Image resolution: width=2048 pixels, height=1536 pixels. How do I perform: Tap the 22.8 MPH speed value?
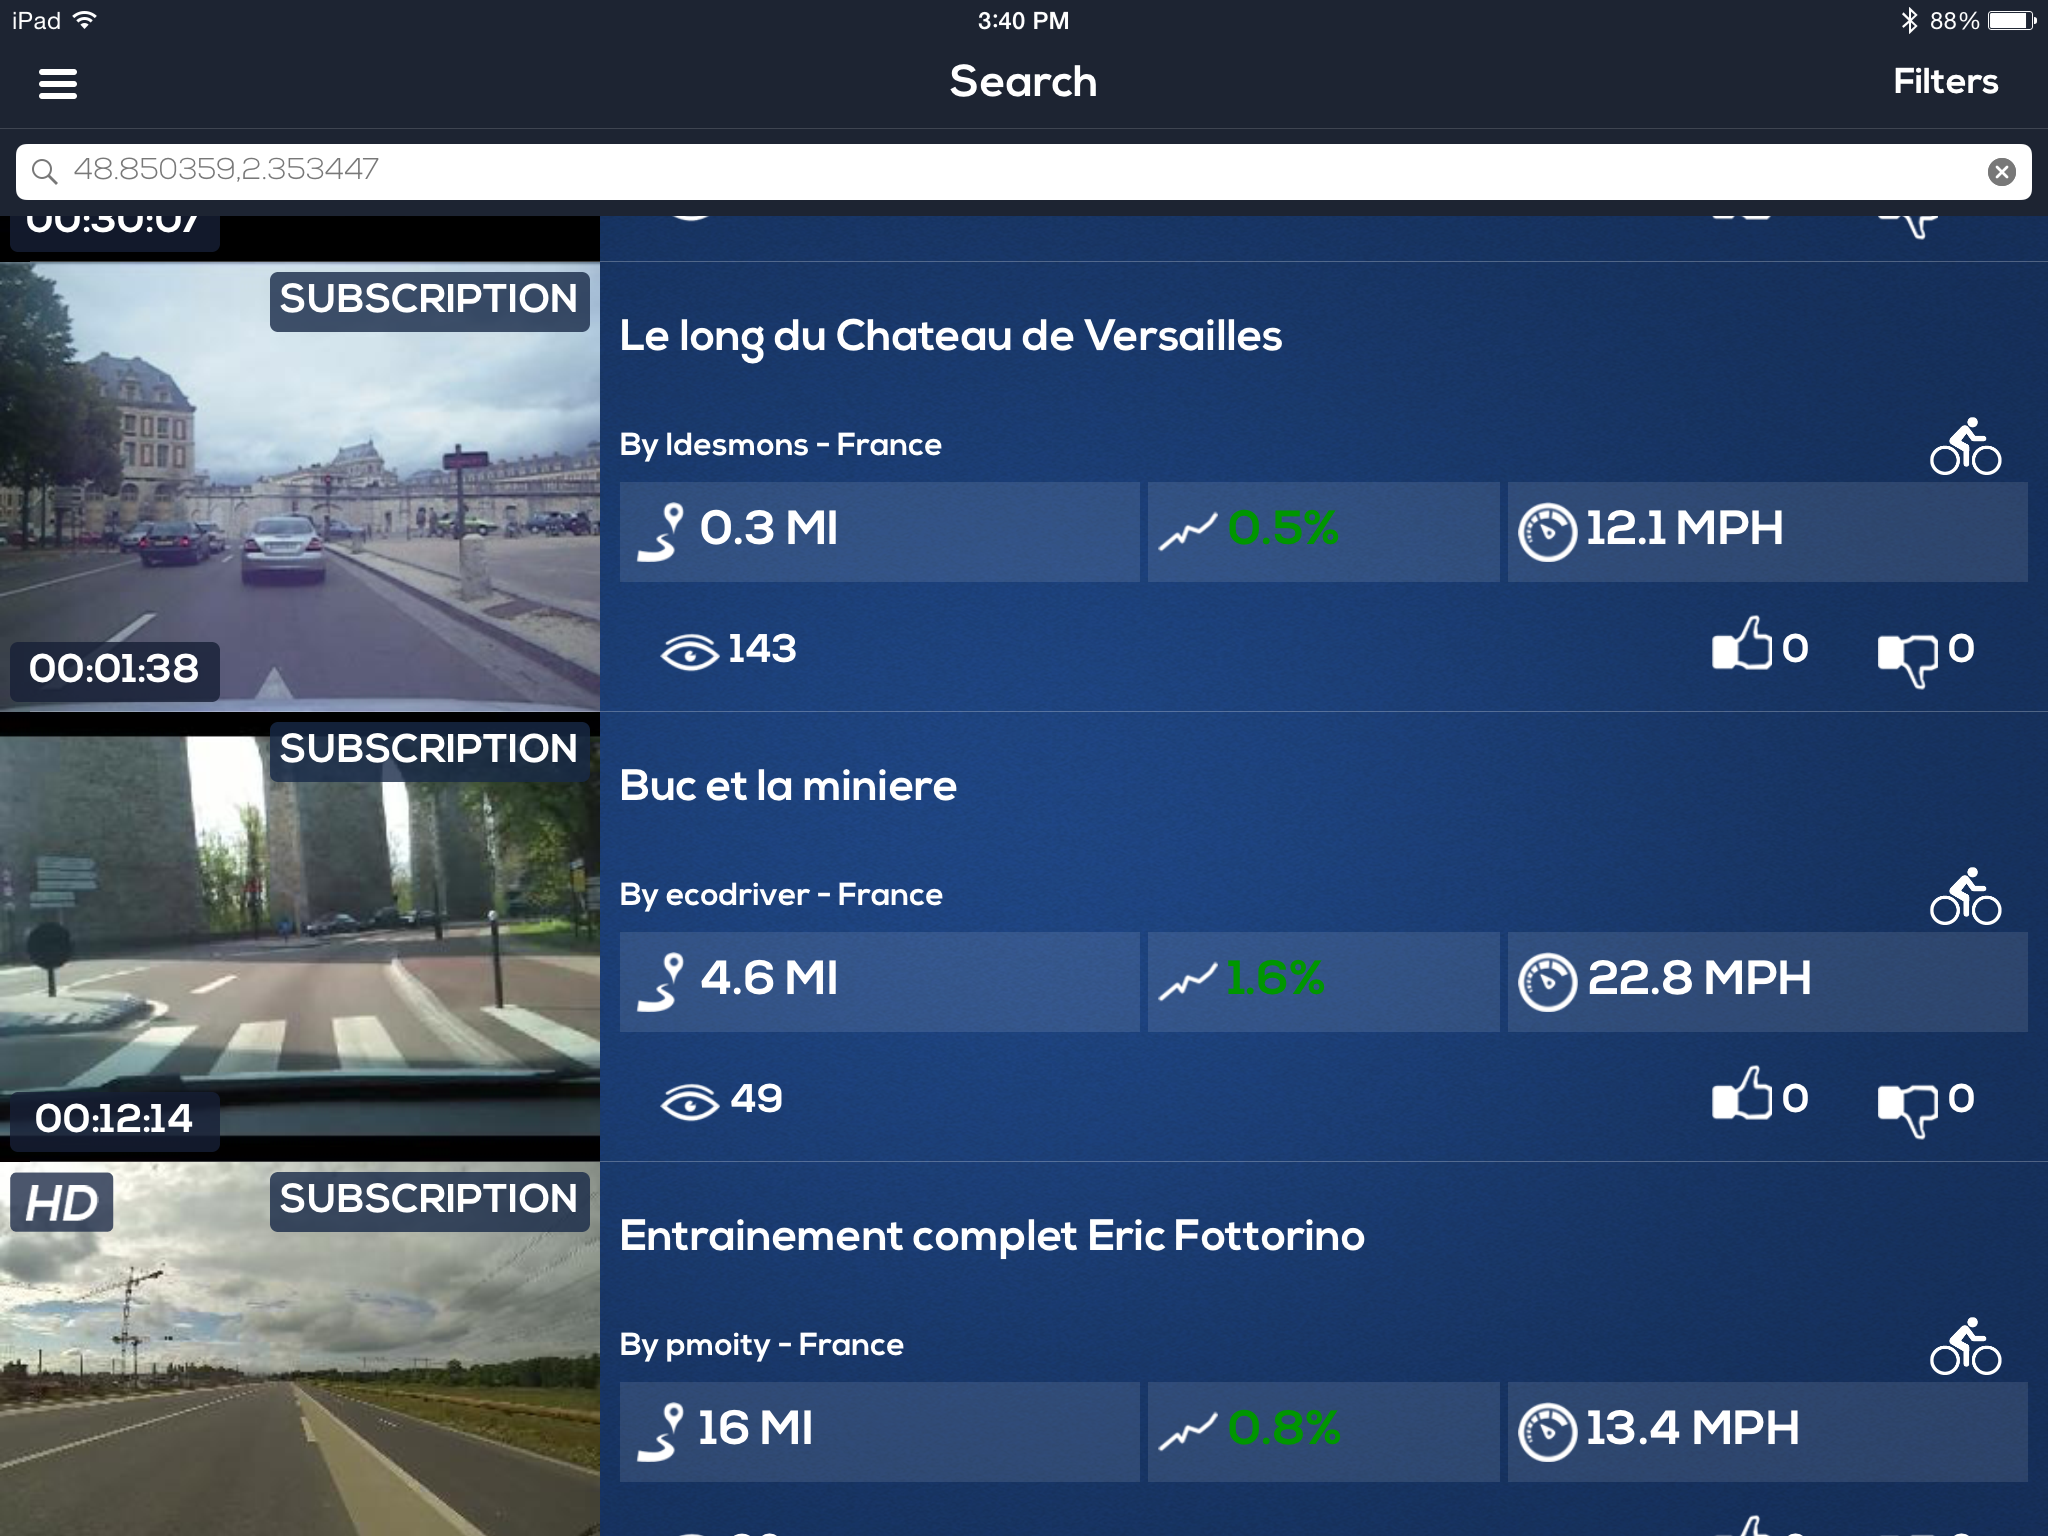coord(1699,978)
